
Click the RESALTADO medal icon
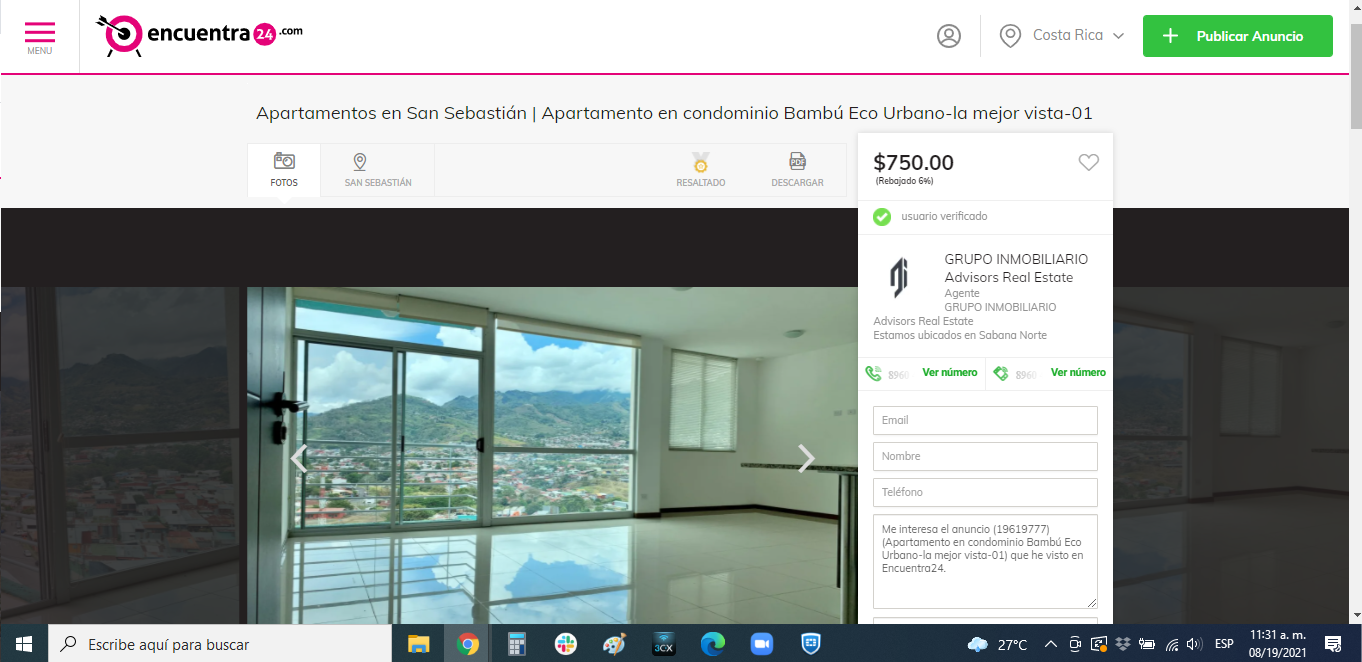701,162
